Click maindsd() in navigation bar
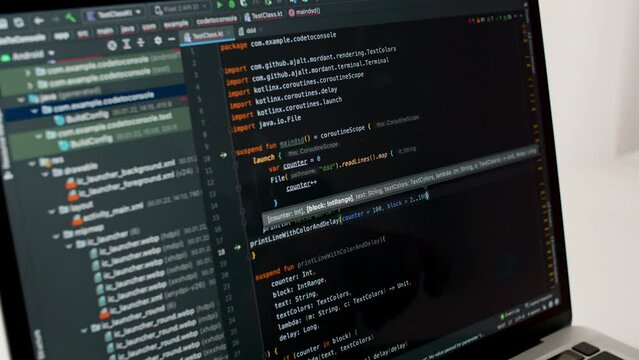Screen dimensions: 639x360 click(304, 12)
